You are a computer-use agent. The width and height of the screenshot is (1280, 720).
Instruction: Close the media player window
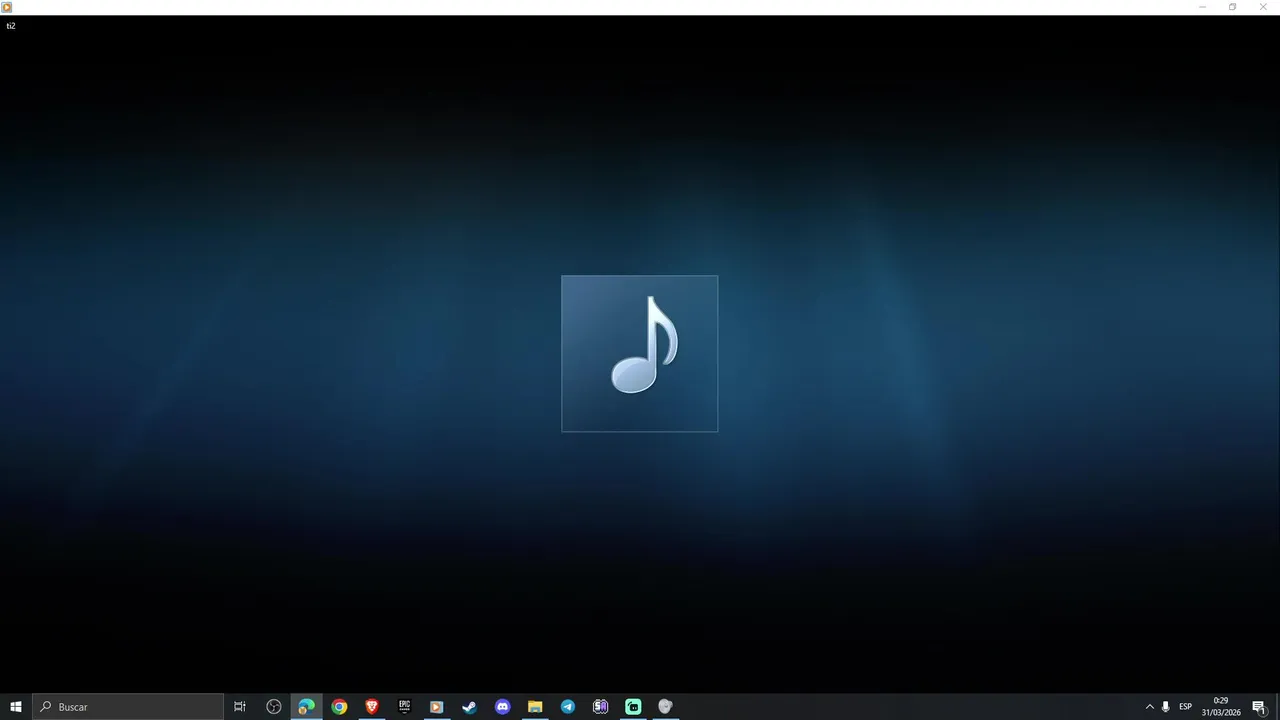(1263, 7)
